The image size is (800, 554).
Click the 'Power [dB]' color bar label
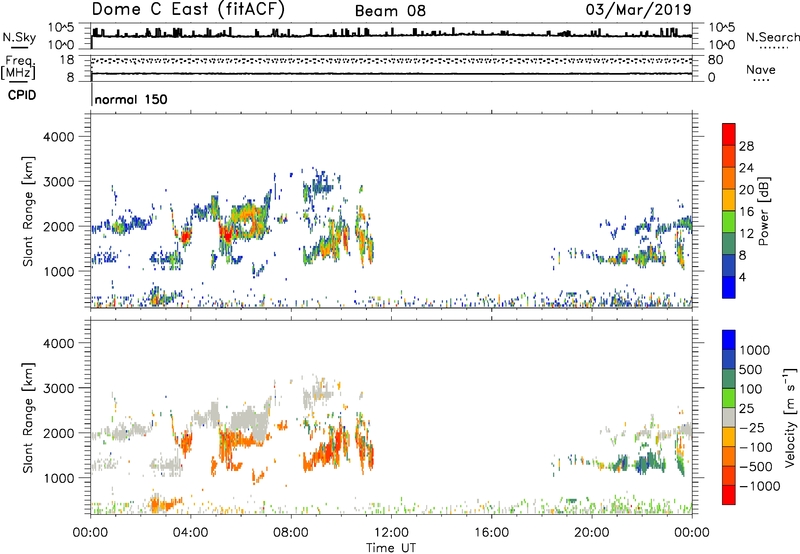tap(764, 211)
